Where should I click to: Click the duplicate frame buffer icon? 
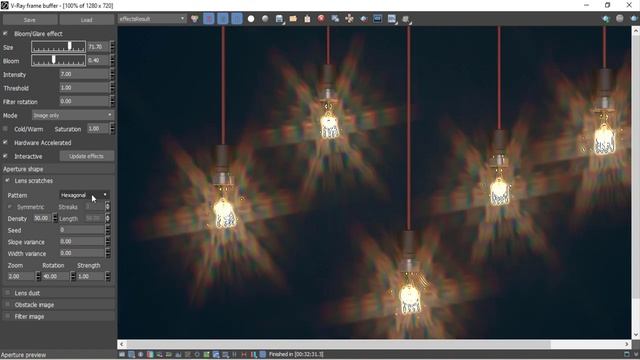[x=335, y=19]
